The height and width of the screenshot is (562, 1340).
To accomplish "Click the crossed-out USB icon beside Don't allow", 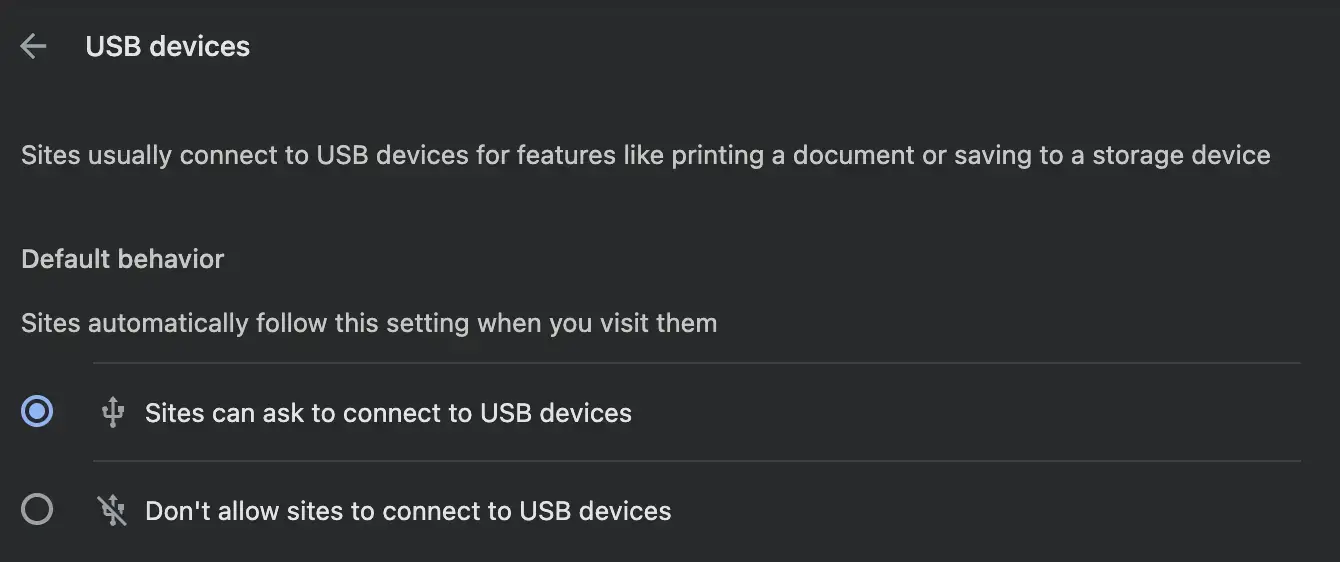I will (x=113, y=510).
